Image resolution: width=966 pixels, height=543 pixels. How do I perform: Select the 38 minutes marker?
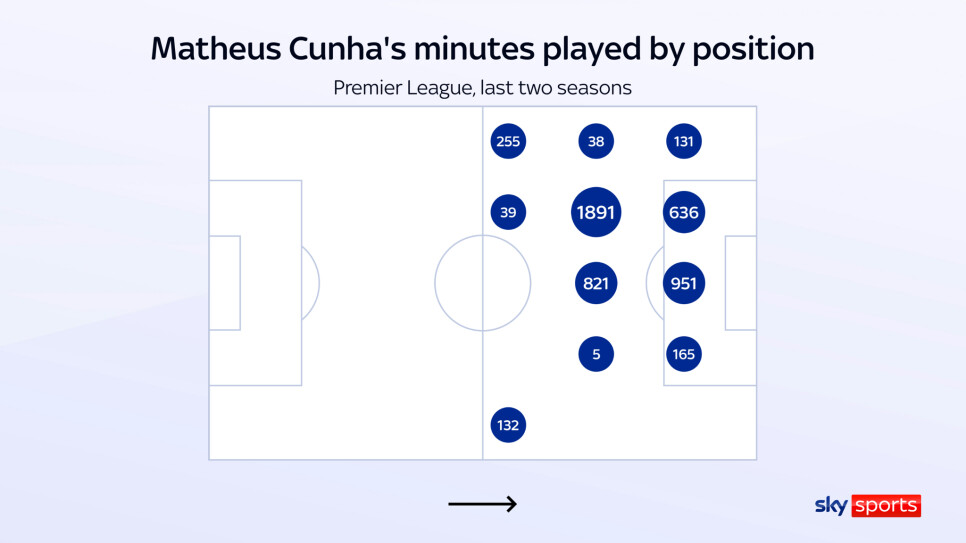(x=596, y=142)
